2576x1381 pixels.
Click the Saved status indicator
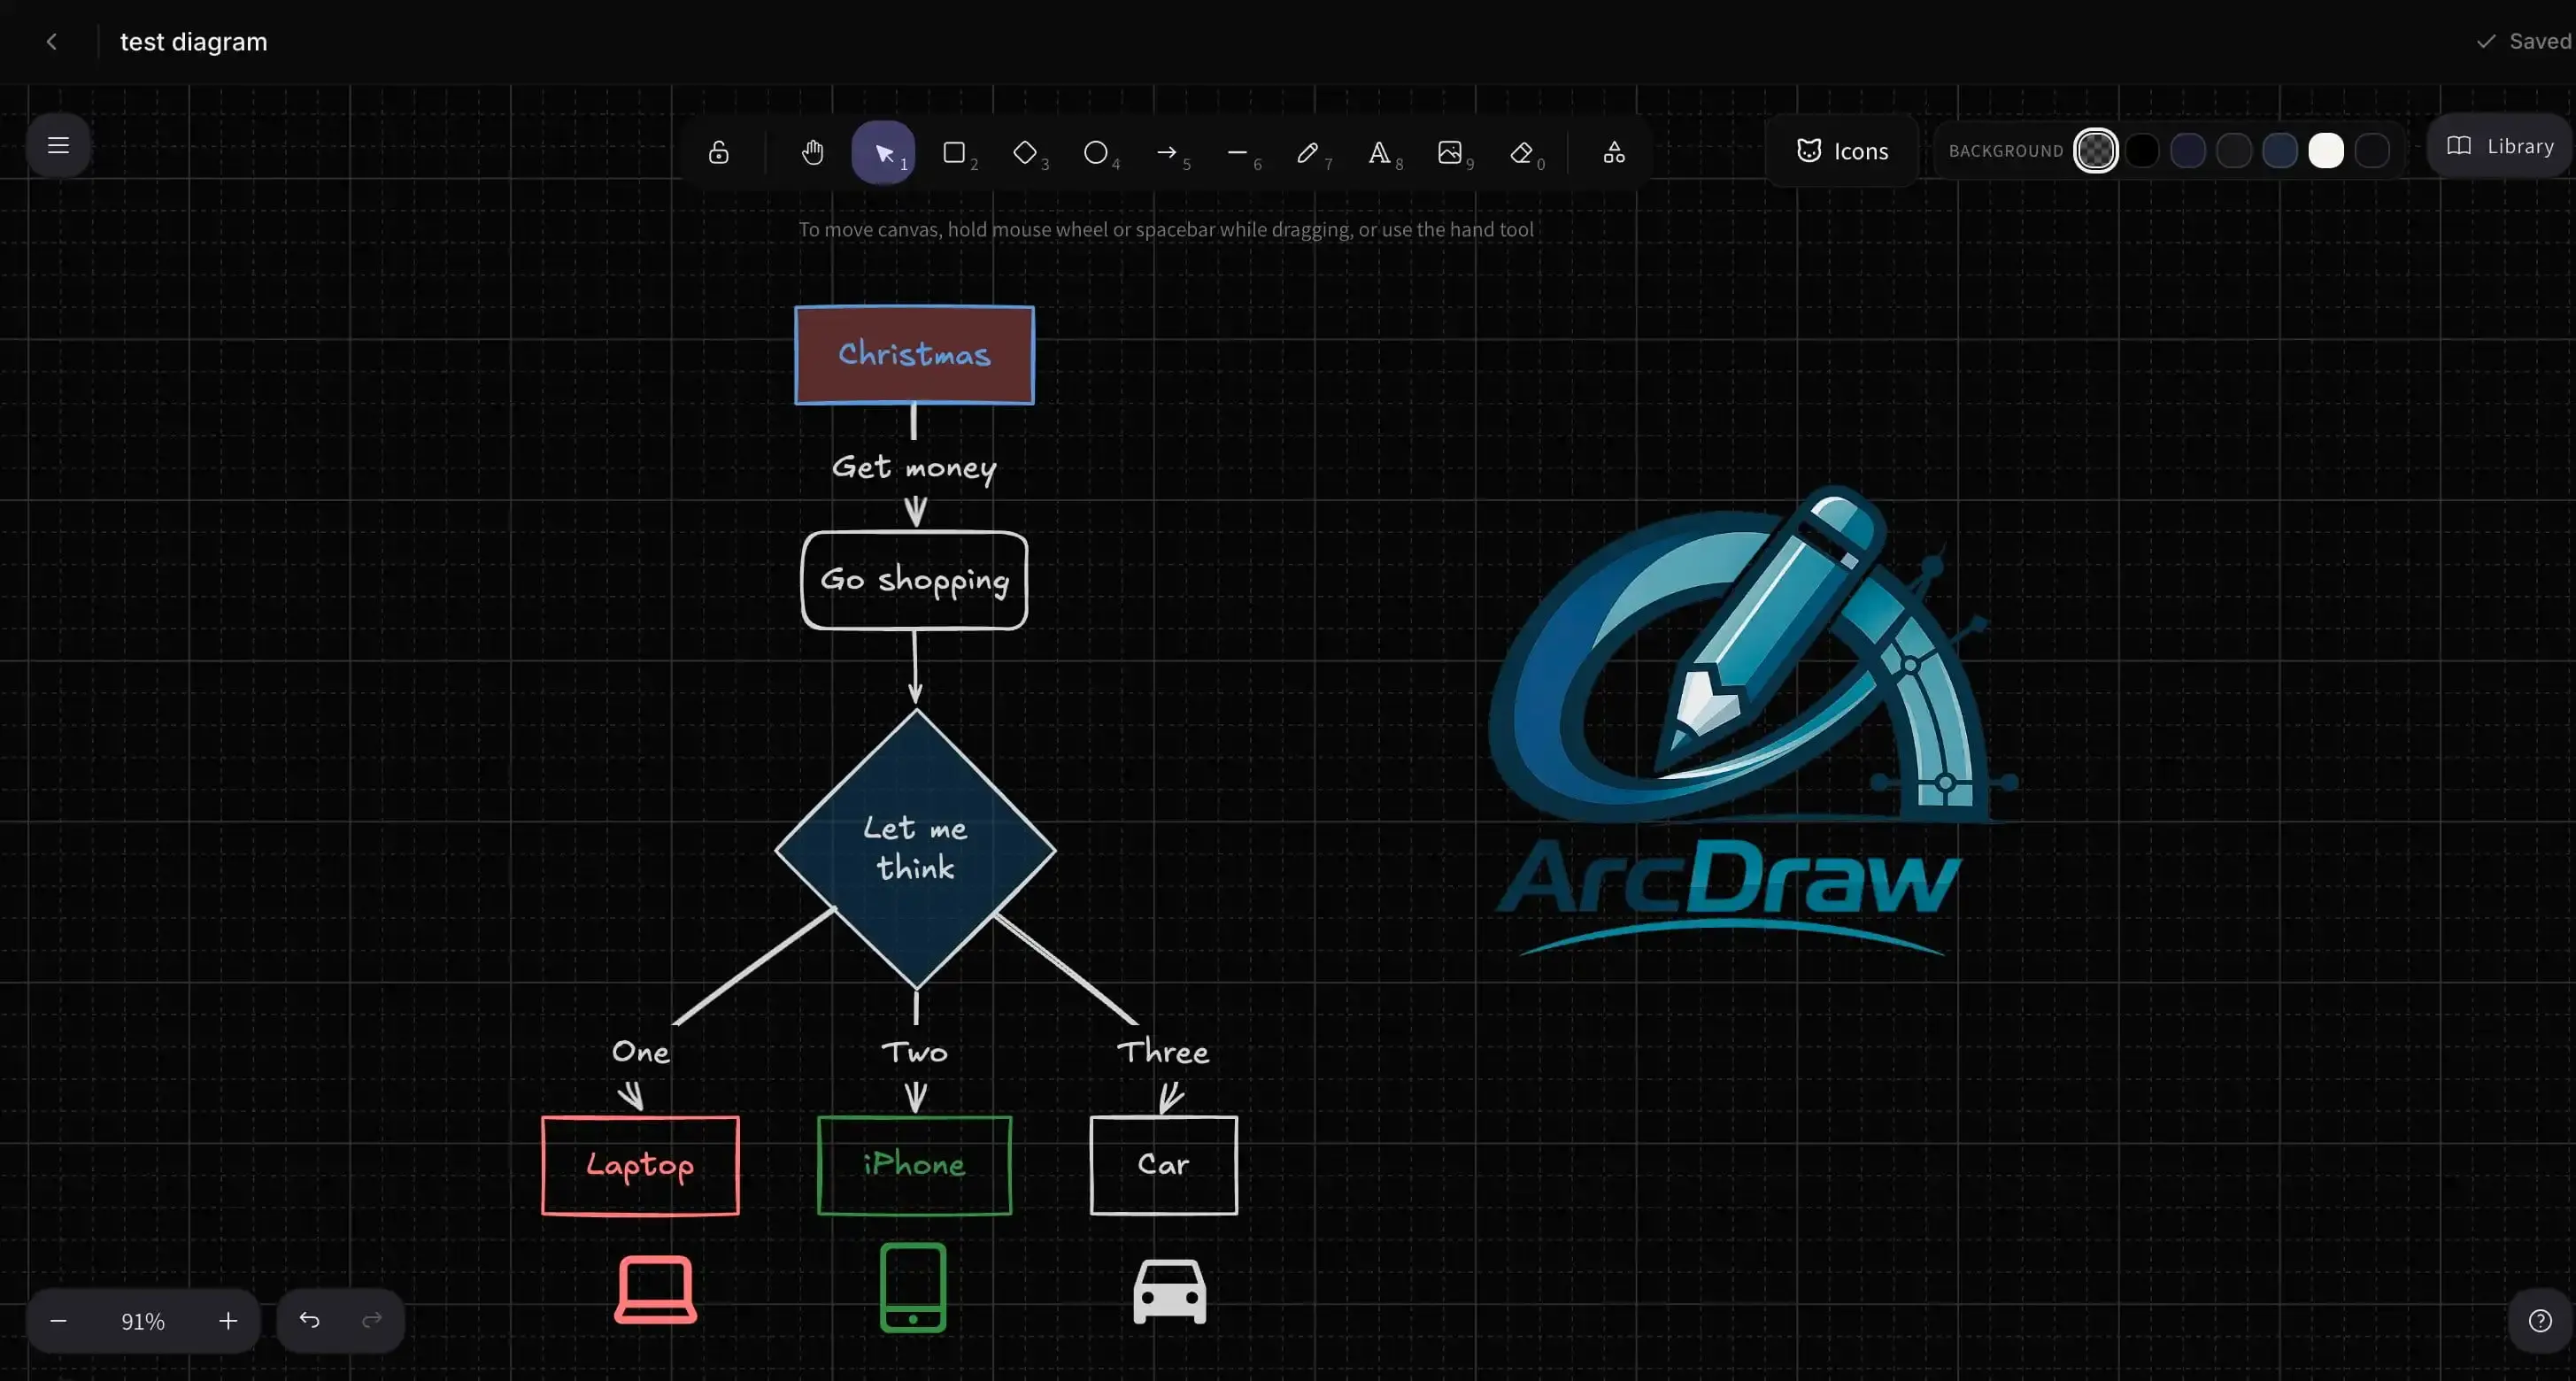pos(2524,41)
